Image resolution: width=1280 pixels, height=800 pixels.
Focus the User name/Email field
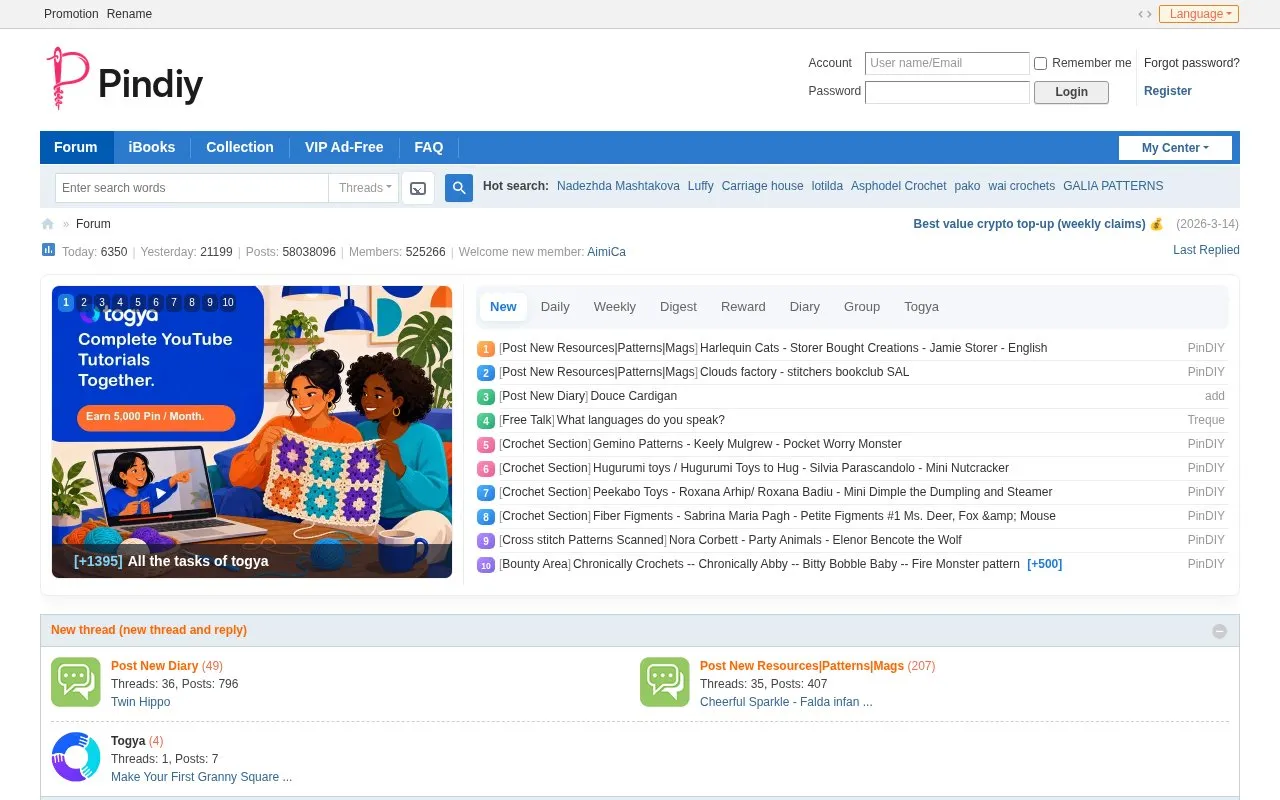[x=947, y=63]
